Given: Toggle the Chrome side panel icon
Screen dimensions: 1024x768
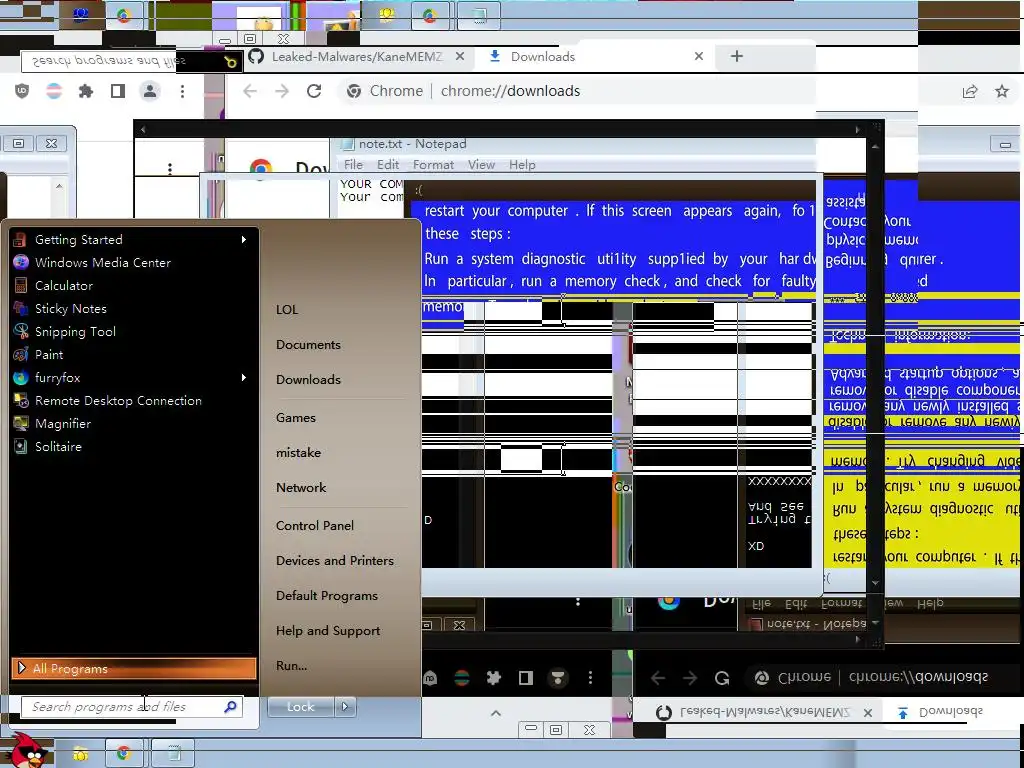Looking at the screenshot, I should [x=118, y=91].
